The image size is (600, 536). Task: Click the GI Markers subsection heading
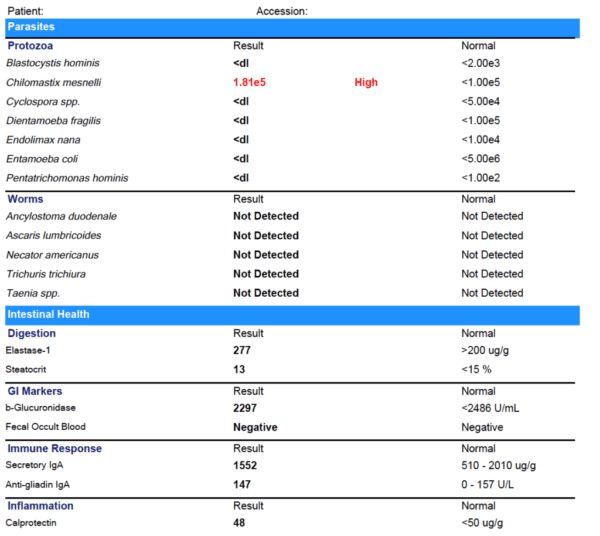point(37,391)
